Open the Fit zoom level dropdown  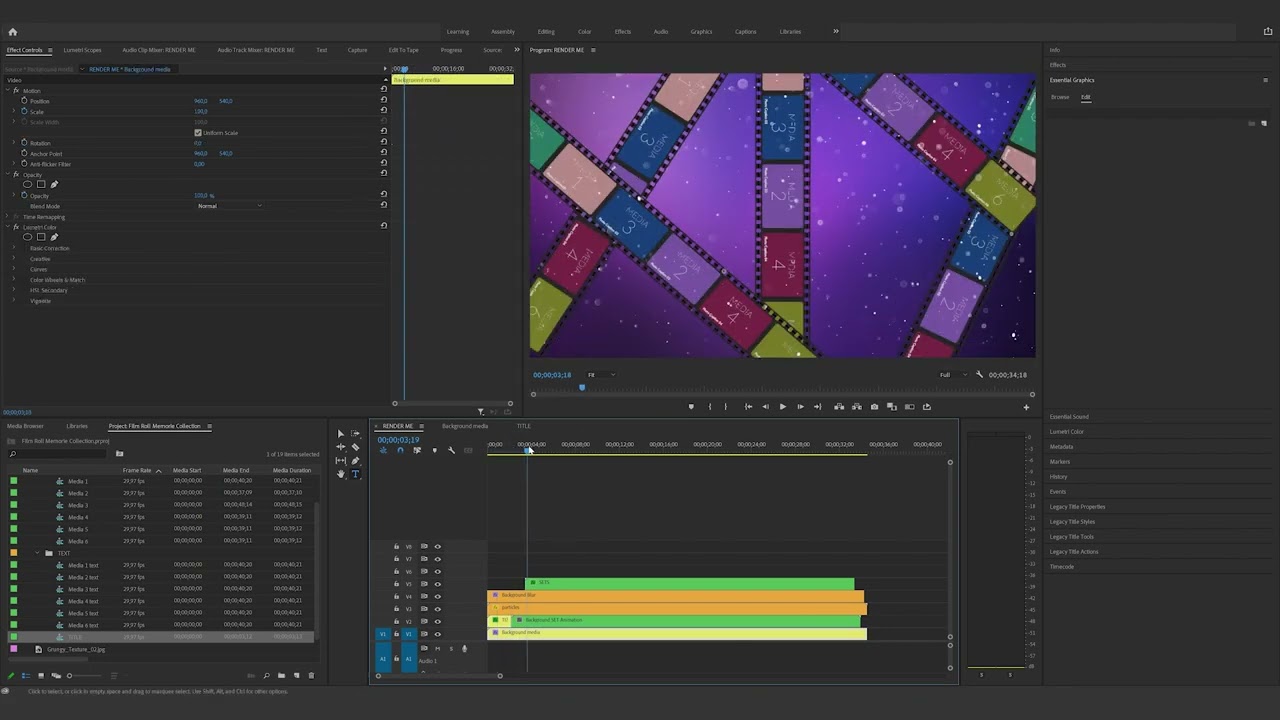point(600,375)
